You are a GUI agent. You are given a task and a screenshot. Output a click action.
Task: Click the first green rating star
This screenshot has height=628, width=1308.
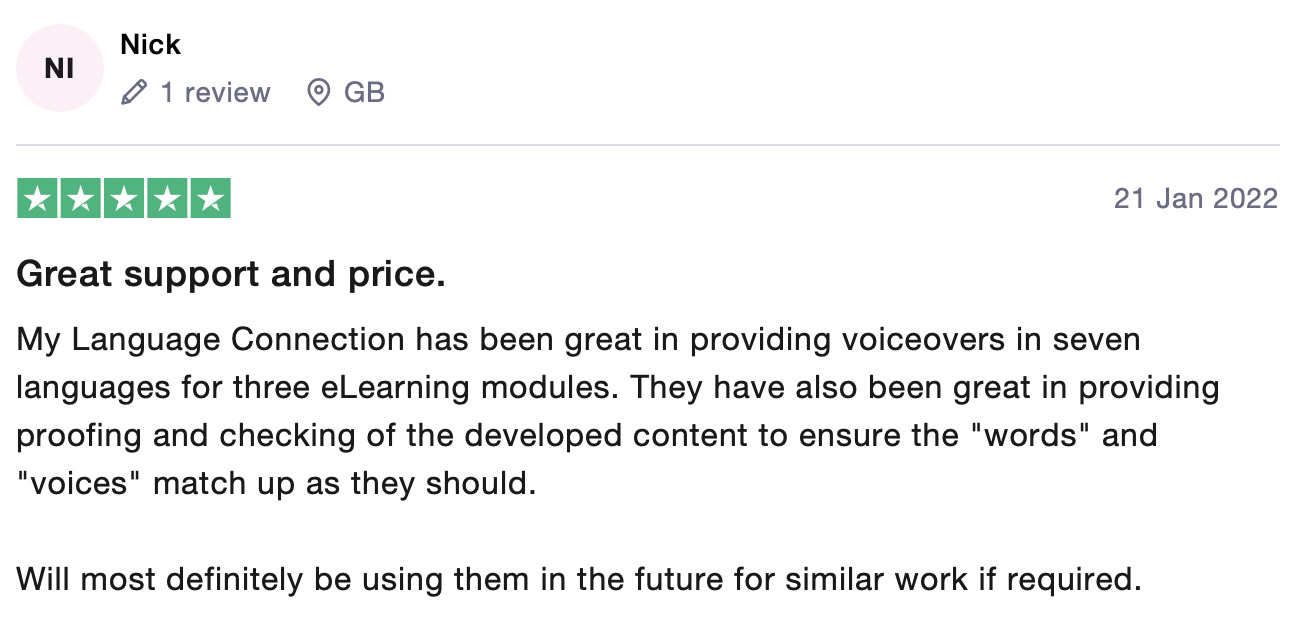[38, 198]
